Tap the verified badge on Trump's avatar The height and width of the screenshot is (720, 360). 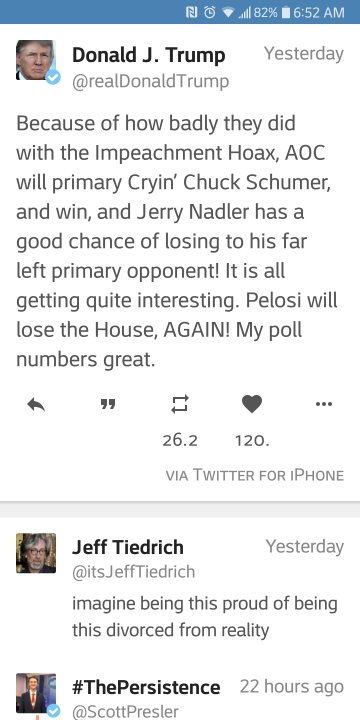pos(53,78)
